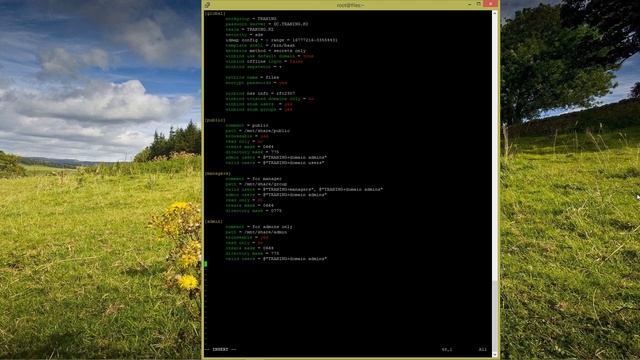
Task: Open the PuTTY system menu icon
Action: 207,4
